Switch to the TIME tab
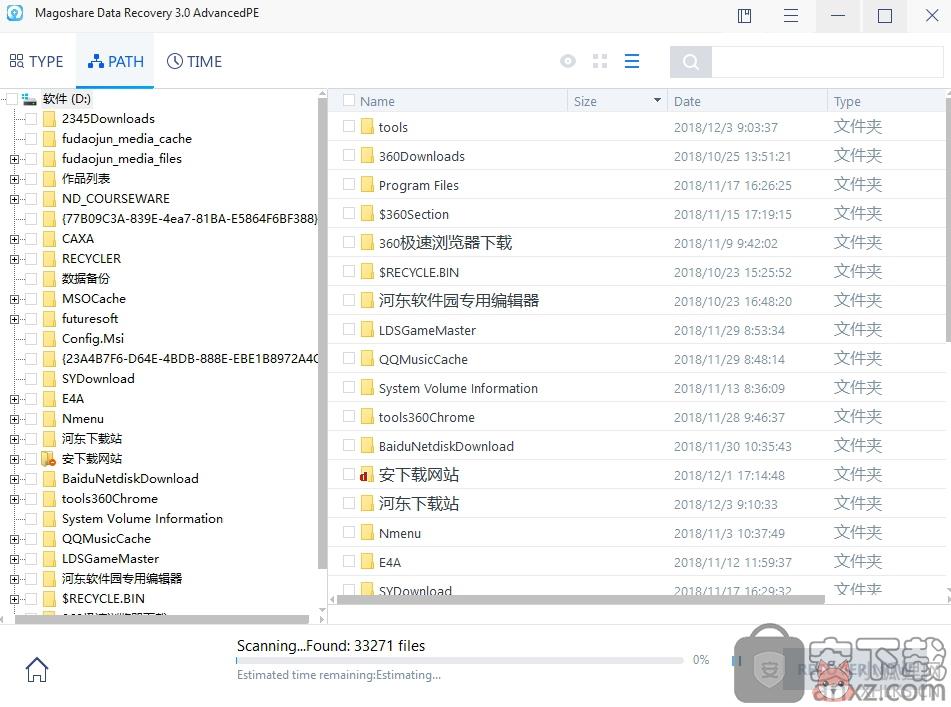Screen dimensions: 951x707 (x=194, y=61)
